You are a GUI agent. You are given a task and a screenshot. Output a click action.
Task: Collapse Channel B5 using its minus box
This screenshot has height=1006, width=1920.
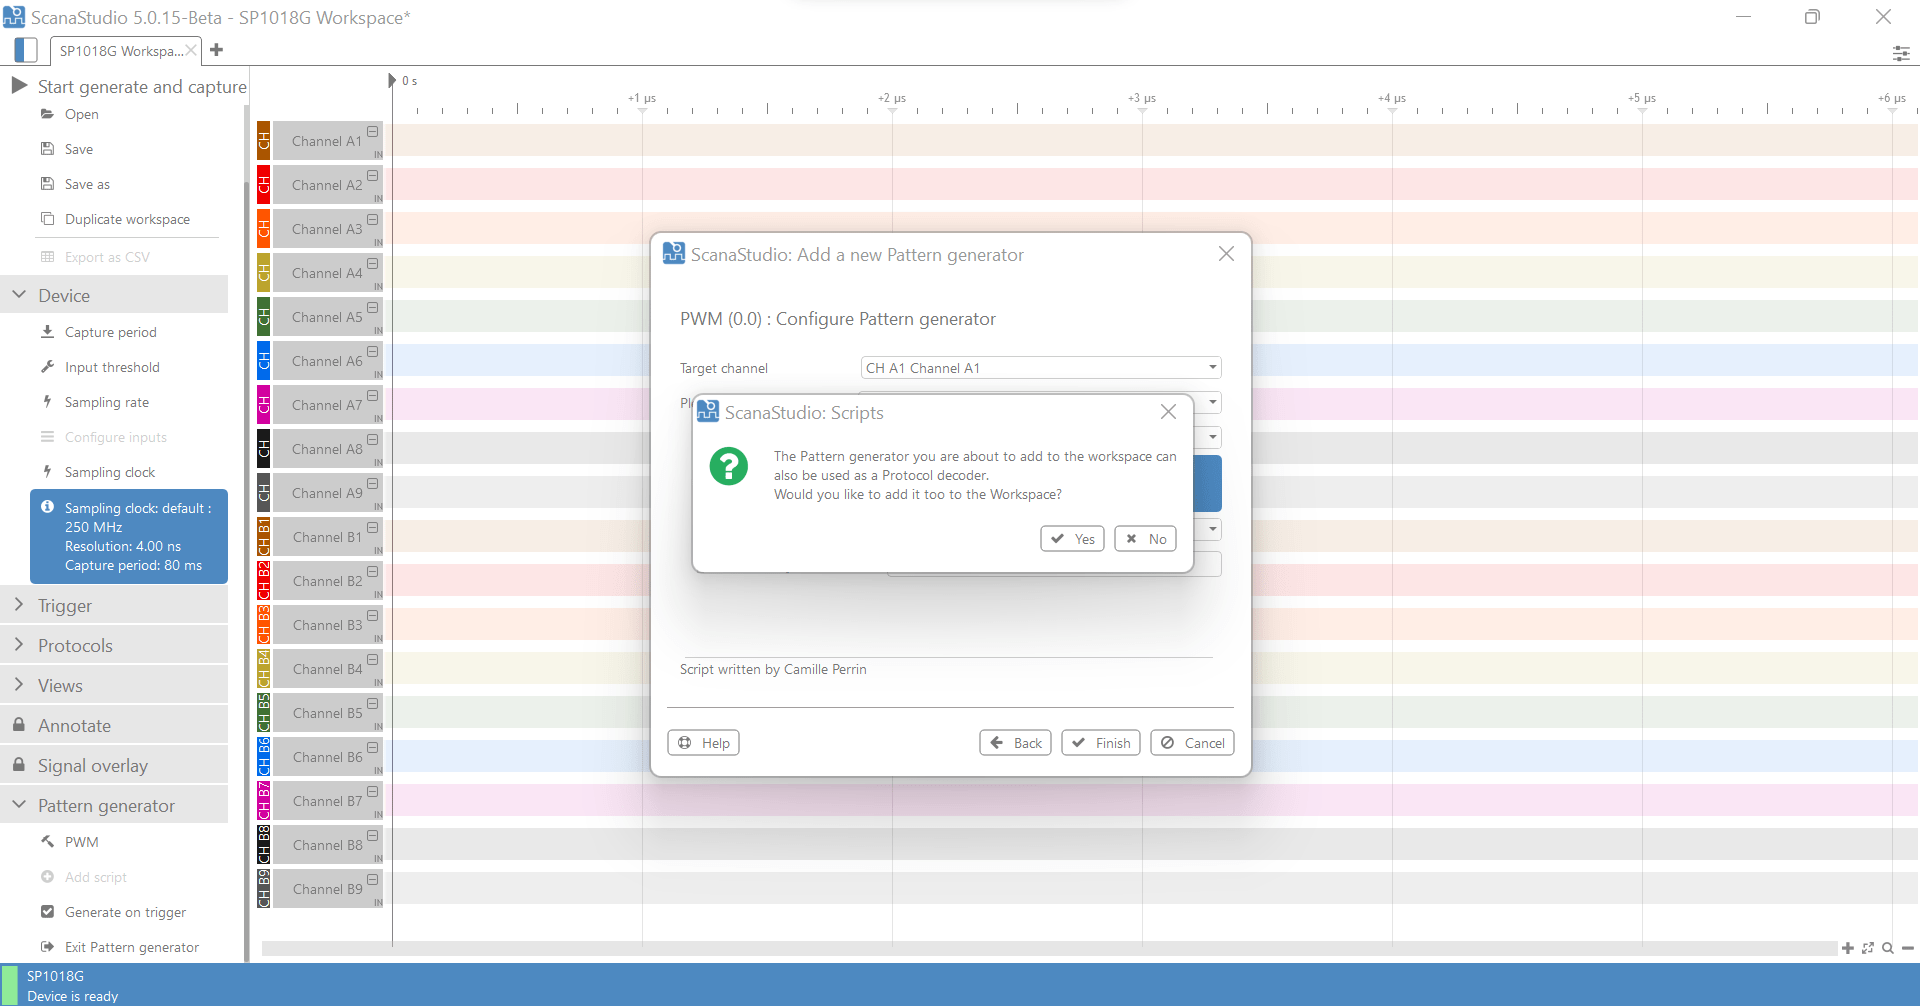tap(372, 704)
